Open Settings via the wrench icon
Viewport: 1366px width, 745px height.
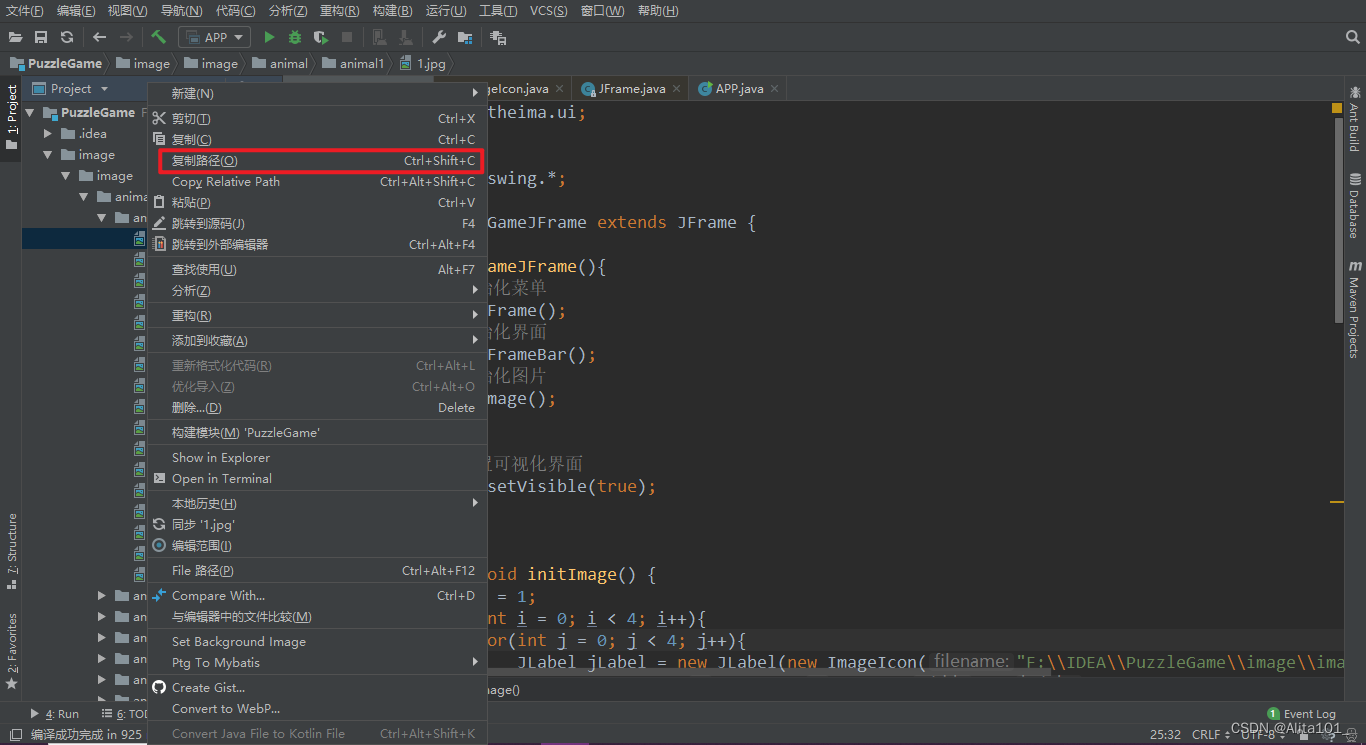(x=439, y=37)
